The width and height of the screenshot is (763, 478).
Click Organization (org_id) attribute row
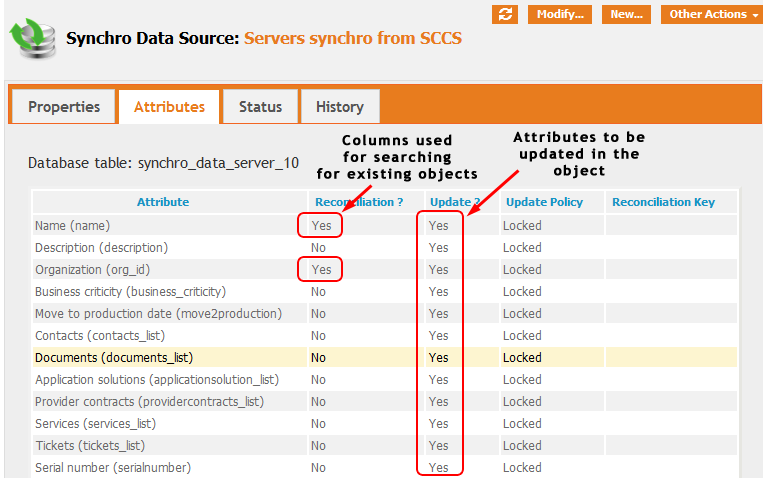tap(93, 269)
